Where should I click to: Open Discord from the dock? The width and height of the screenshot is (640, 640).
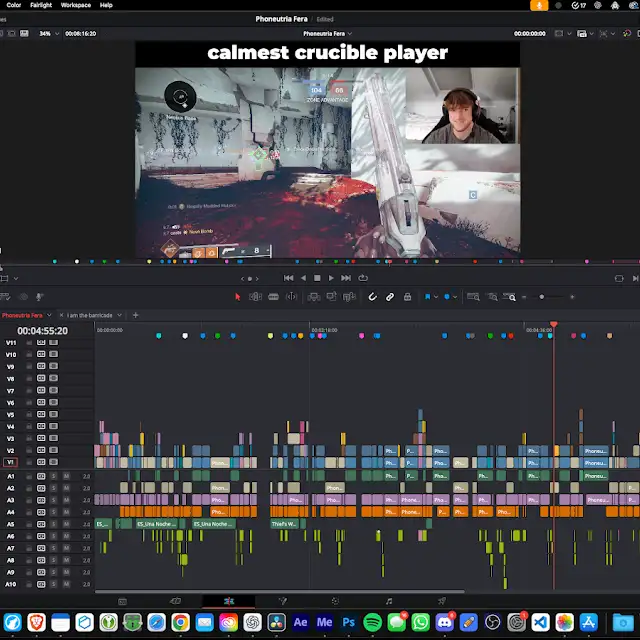click(x=444, y=622)
